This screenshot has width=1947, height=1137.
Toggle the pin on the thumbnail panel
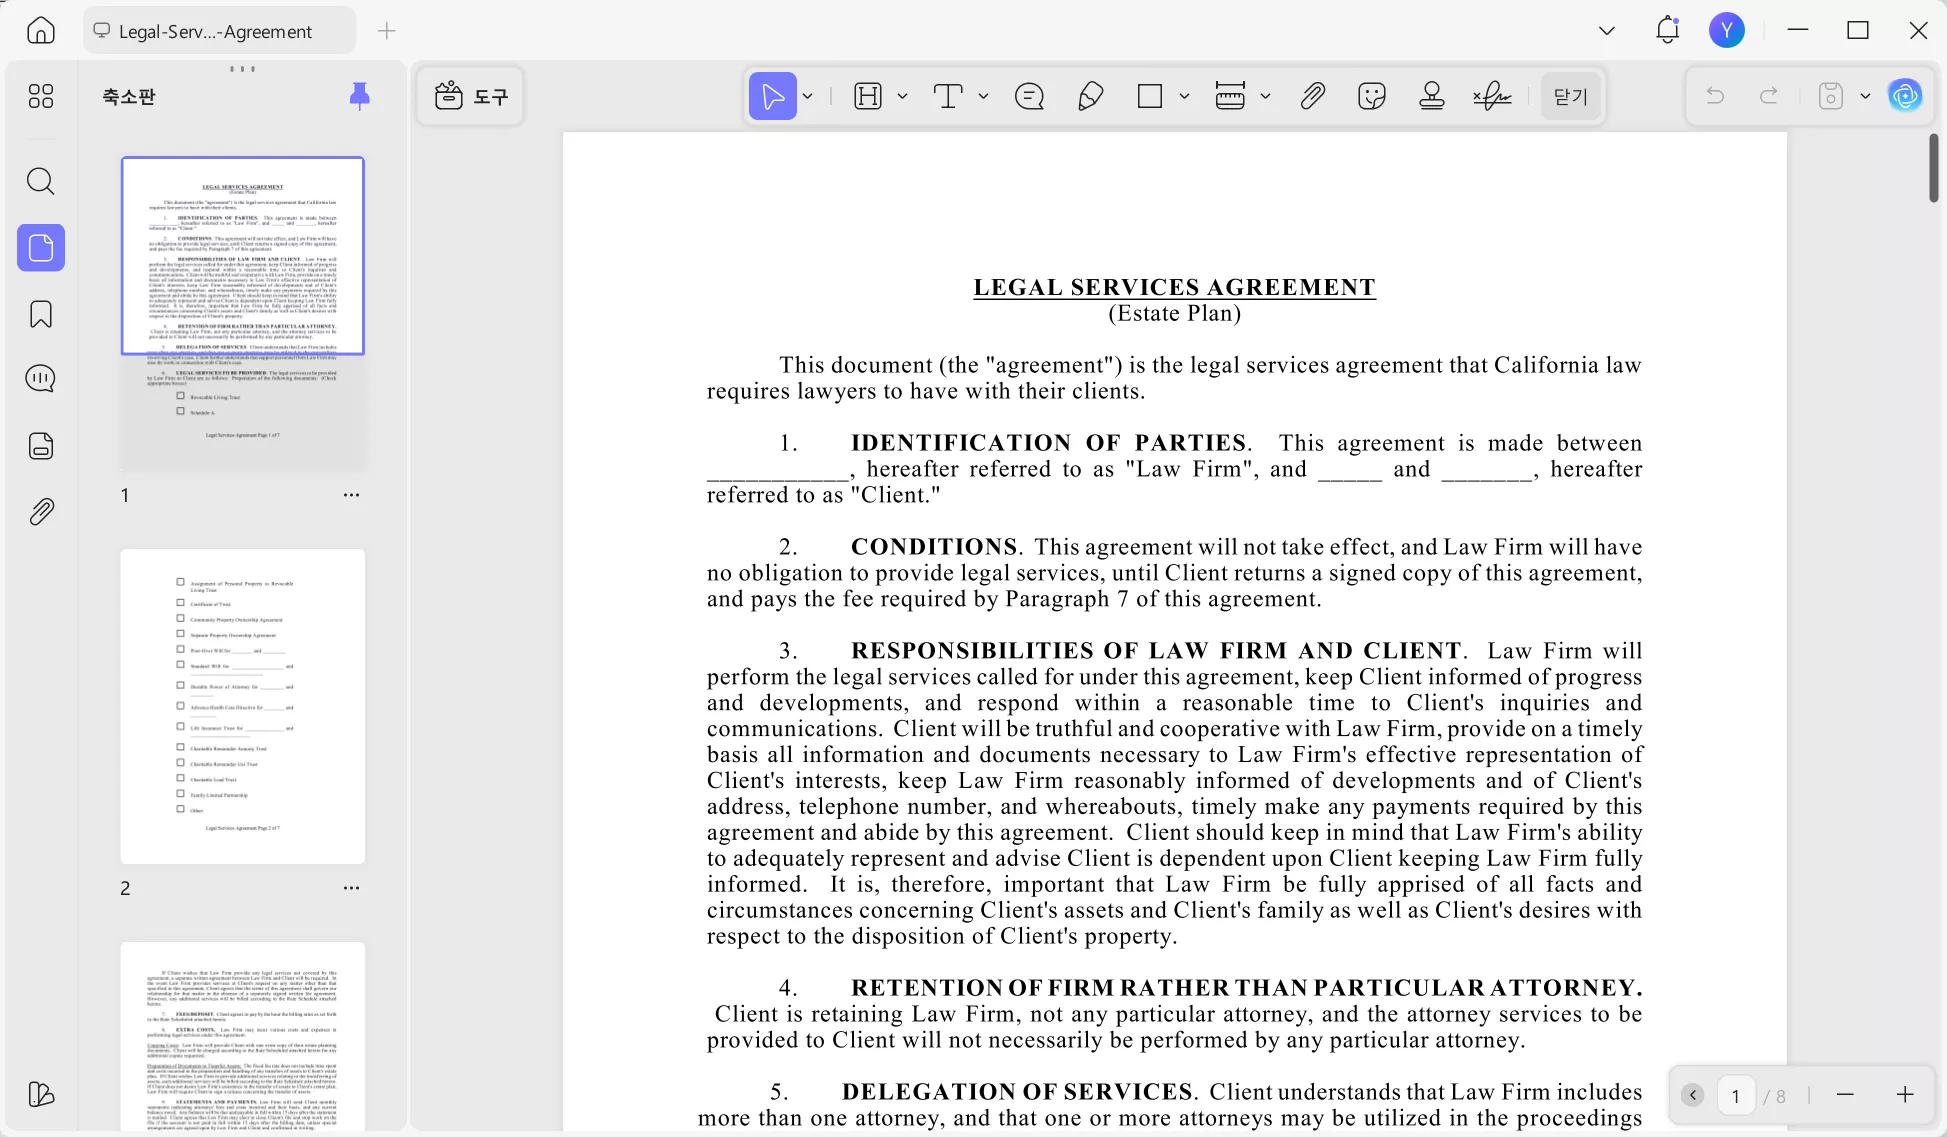(360, 96)
